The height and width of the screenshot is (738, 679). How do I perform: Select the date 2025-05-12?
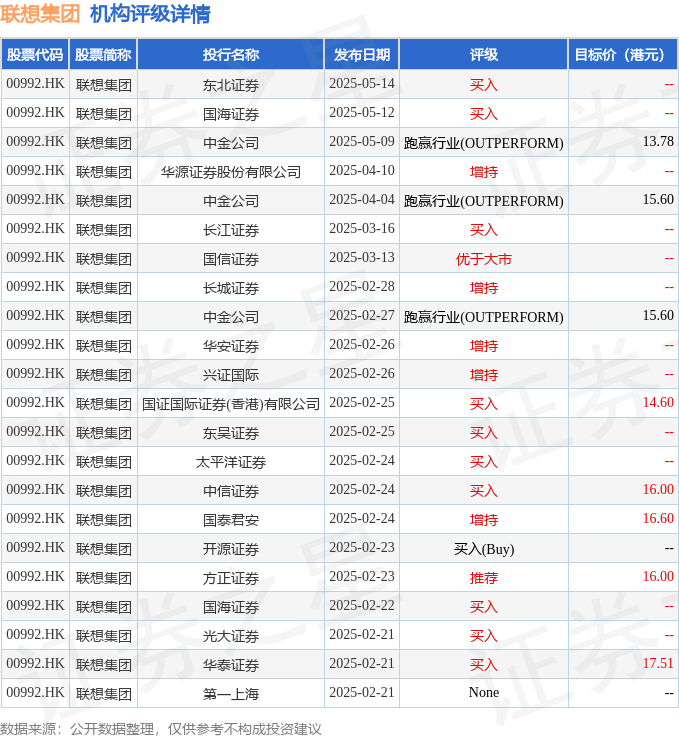click(361, 113)
